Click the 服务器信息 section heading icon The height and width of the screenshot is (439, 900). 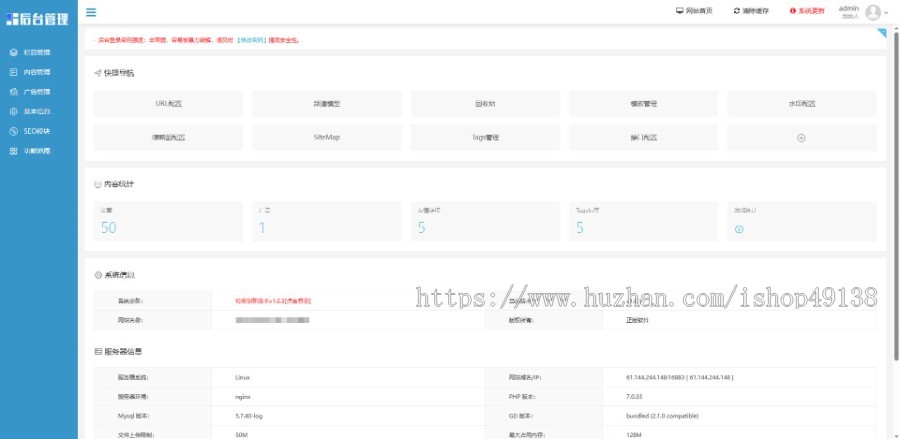point(98,351)
